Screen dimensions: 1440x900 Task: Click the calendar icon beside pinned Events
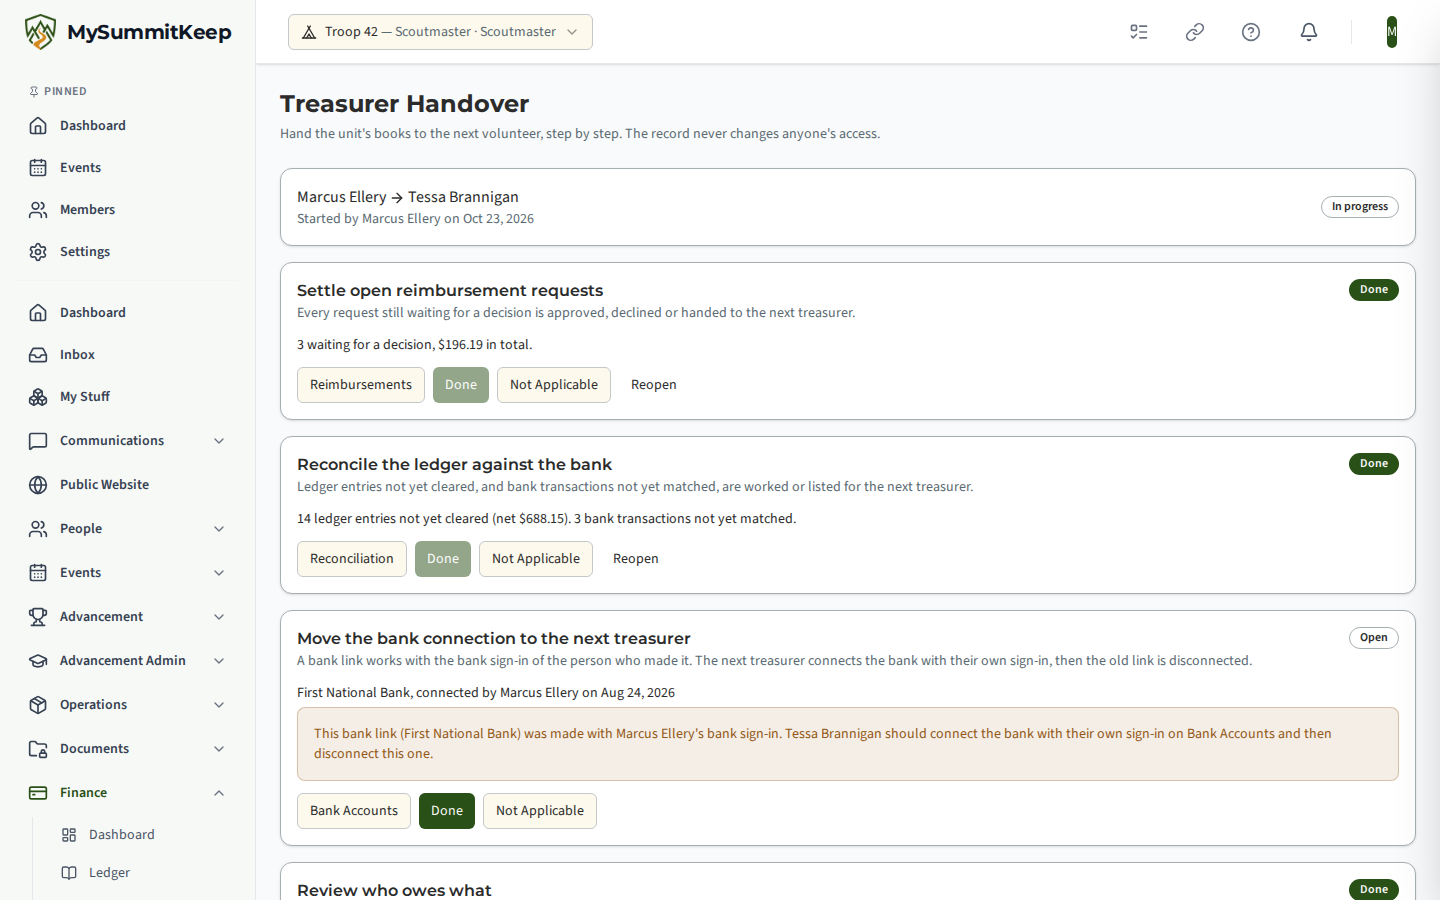(38, 168)
